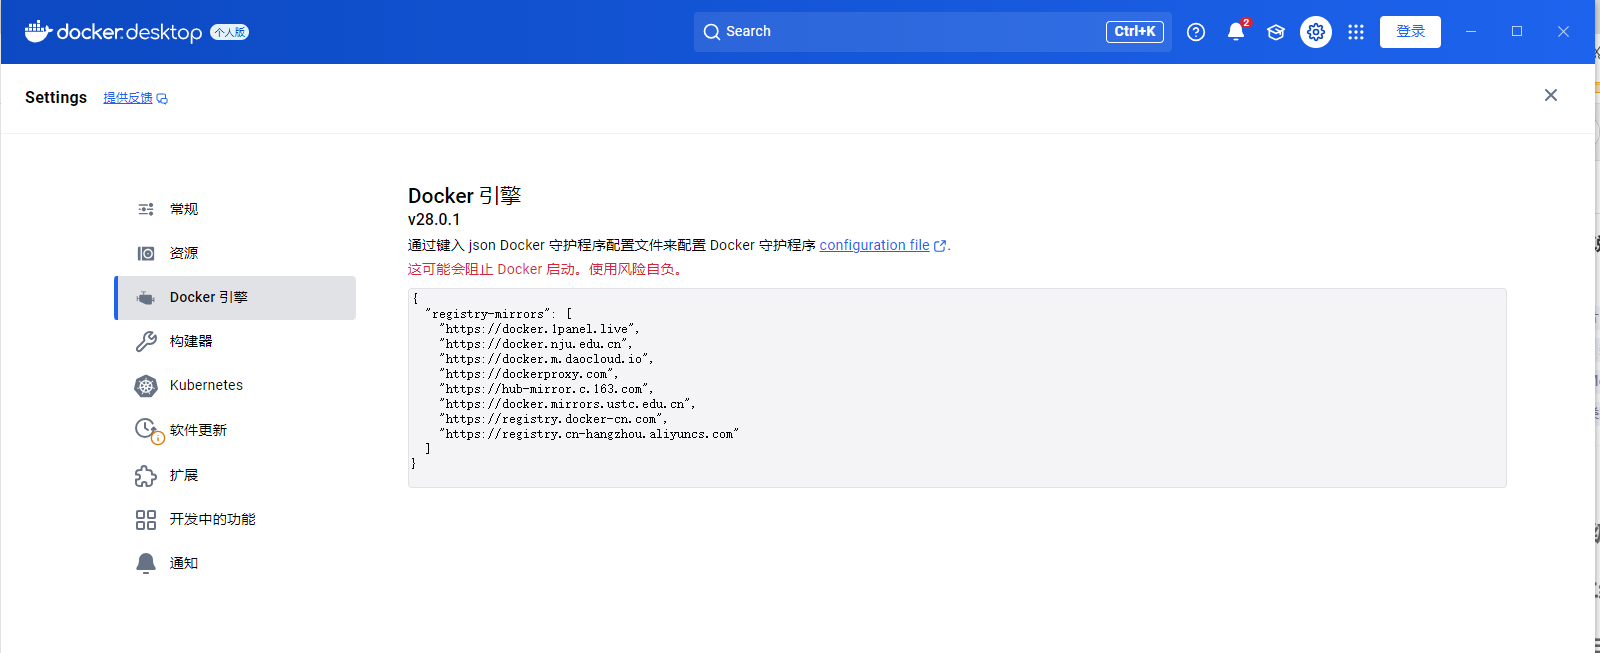Select the Kubernetes settings tab
The image size is (1600, 653).
pos(236,385)
